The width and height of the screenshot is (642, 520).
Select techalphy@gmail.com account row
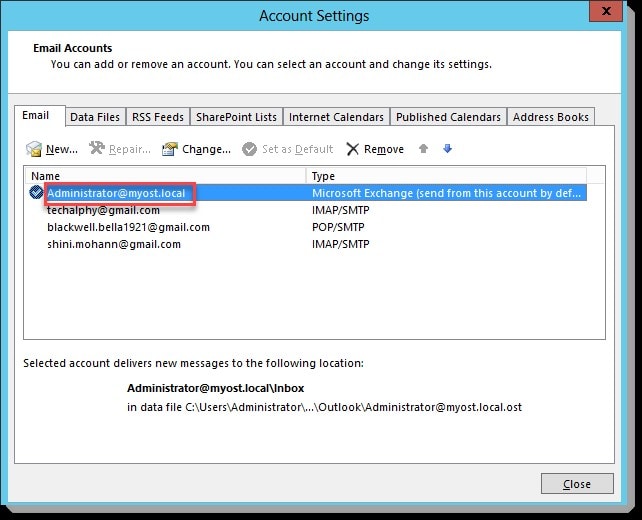click(x=308, y=210)
